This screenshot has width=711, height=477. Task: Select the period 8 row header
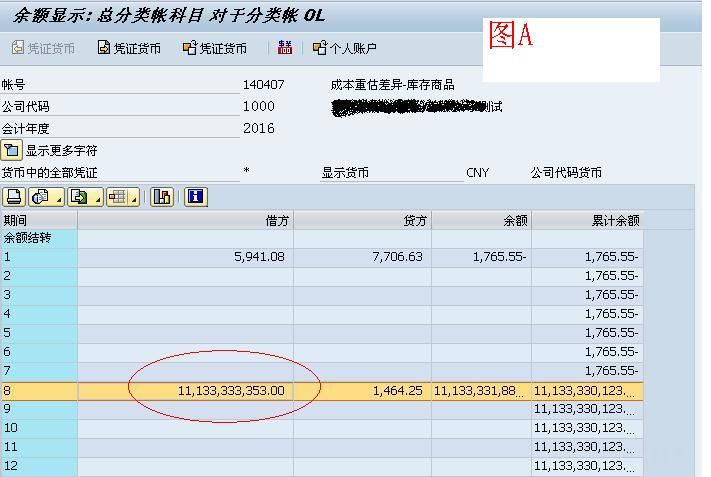click(39, 390)
